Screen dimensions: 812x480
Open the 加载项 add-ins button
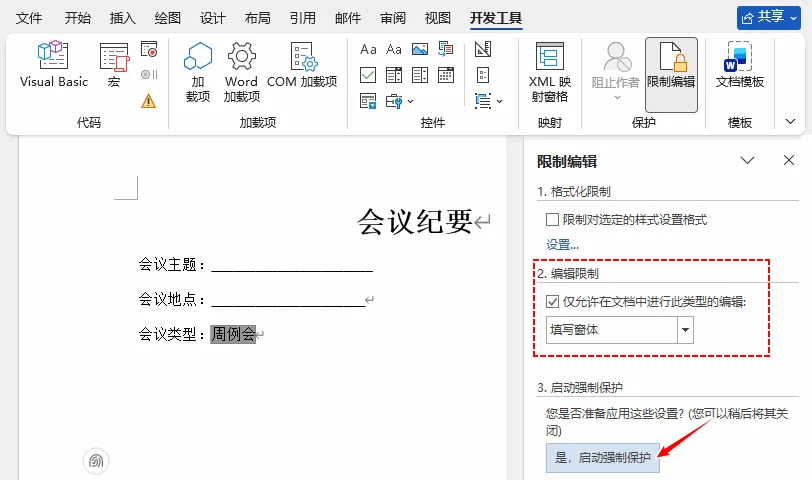click(x=198, y=71)
